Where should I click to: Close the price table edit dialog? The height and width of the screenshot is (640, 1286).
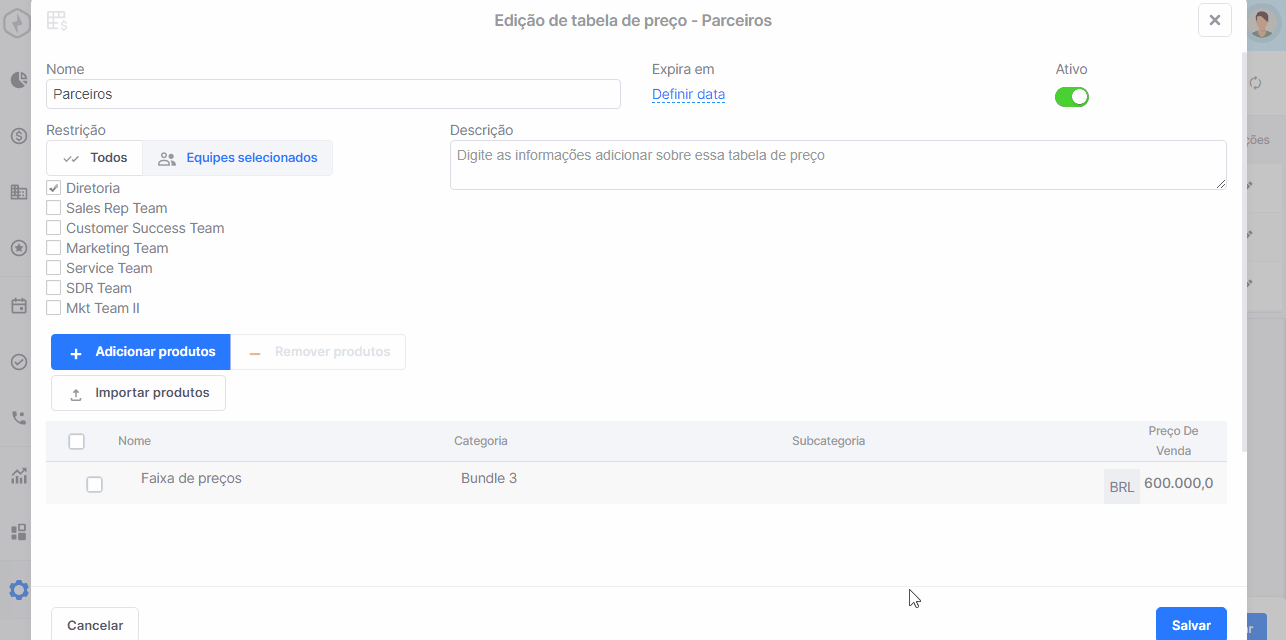pos(1214,20)
